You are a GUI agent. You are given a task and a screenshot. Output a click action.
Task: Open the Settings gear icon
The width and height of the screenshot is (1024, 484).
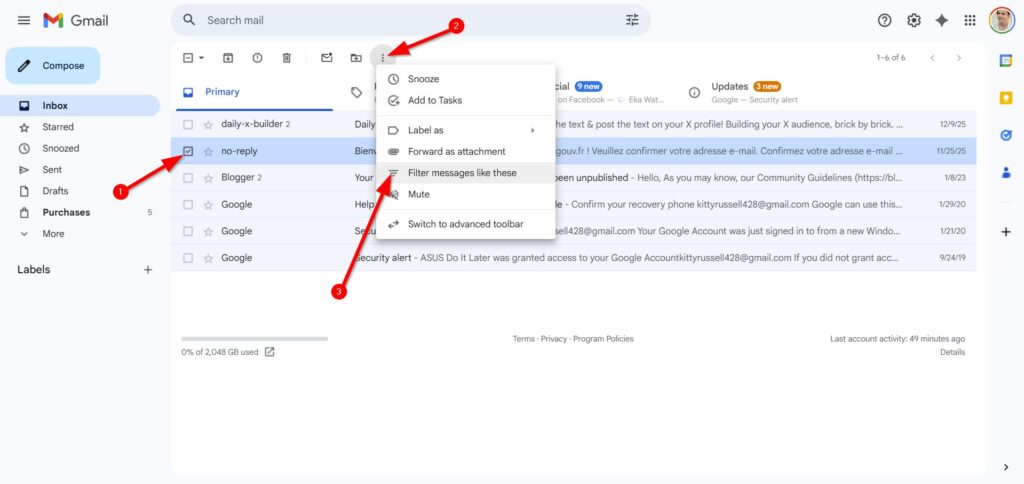pyautogui.click(x=914, y=20)
